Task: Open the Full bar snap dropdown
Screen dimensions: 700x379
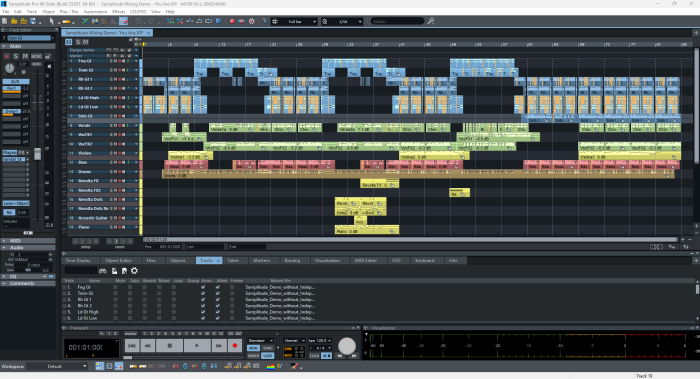Action: (x=314, y=21)
